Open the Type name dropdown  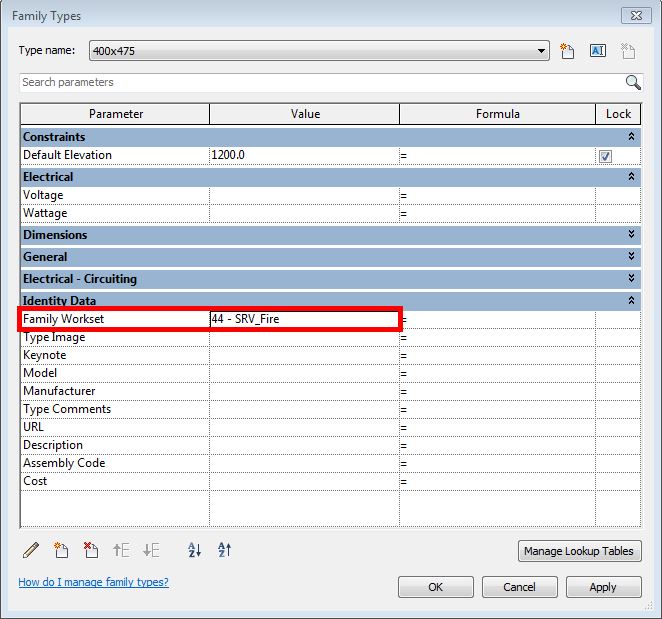coord(541,51)
